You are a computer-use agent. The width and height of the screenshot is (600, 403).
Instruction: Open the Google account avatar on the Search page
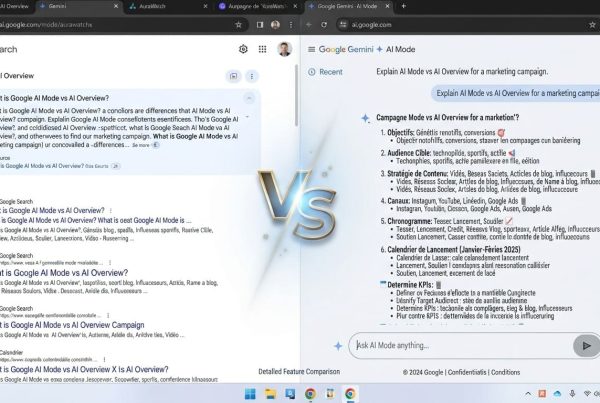point(284,49)
